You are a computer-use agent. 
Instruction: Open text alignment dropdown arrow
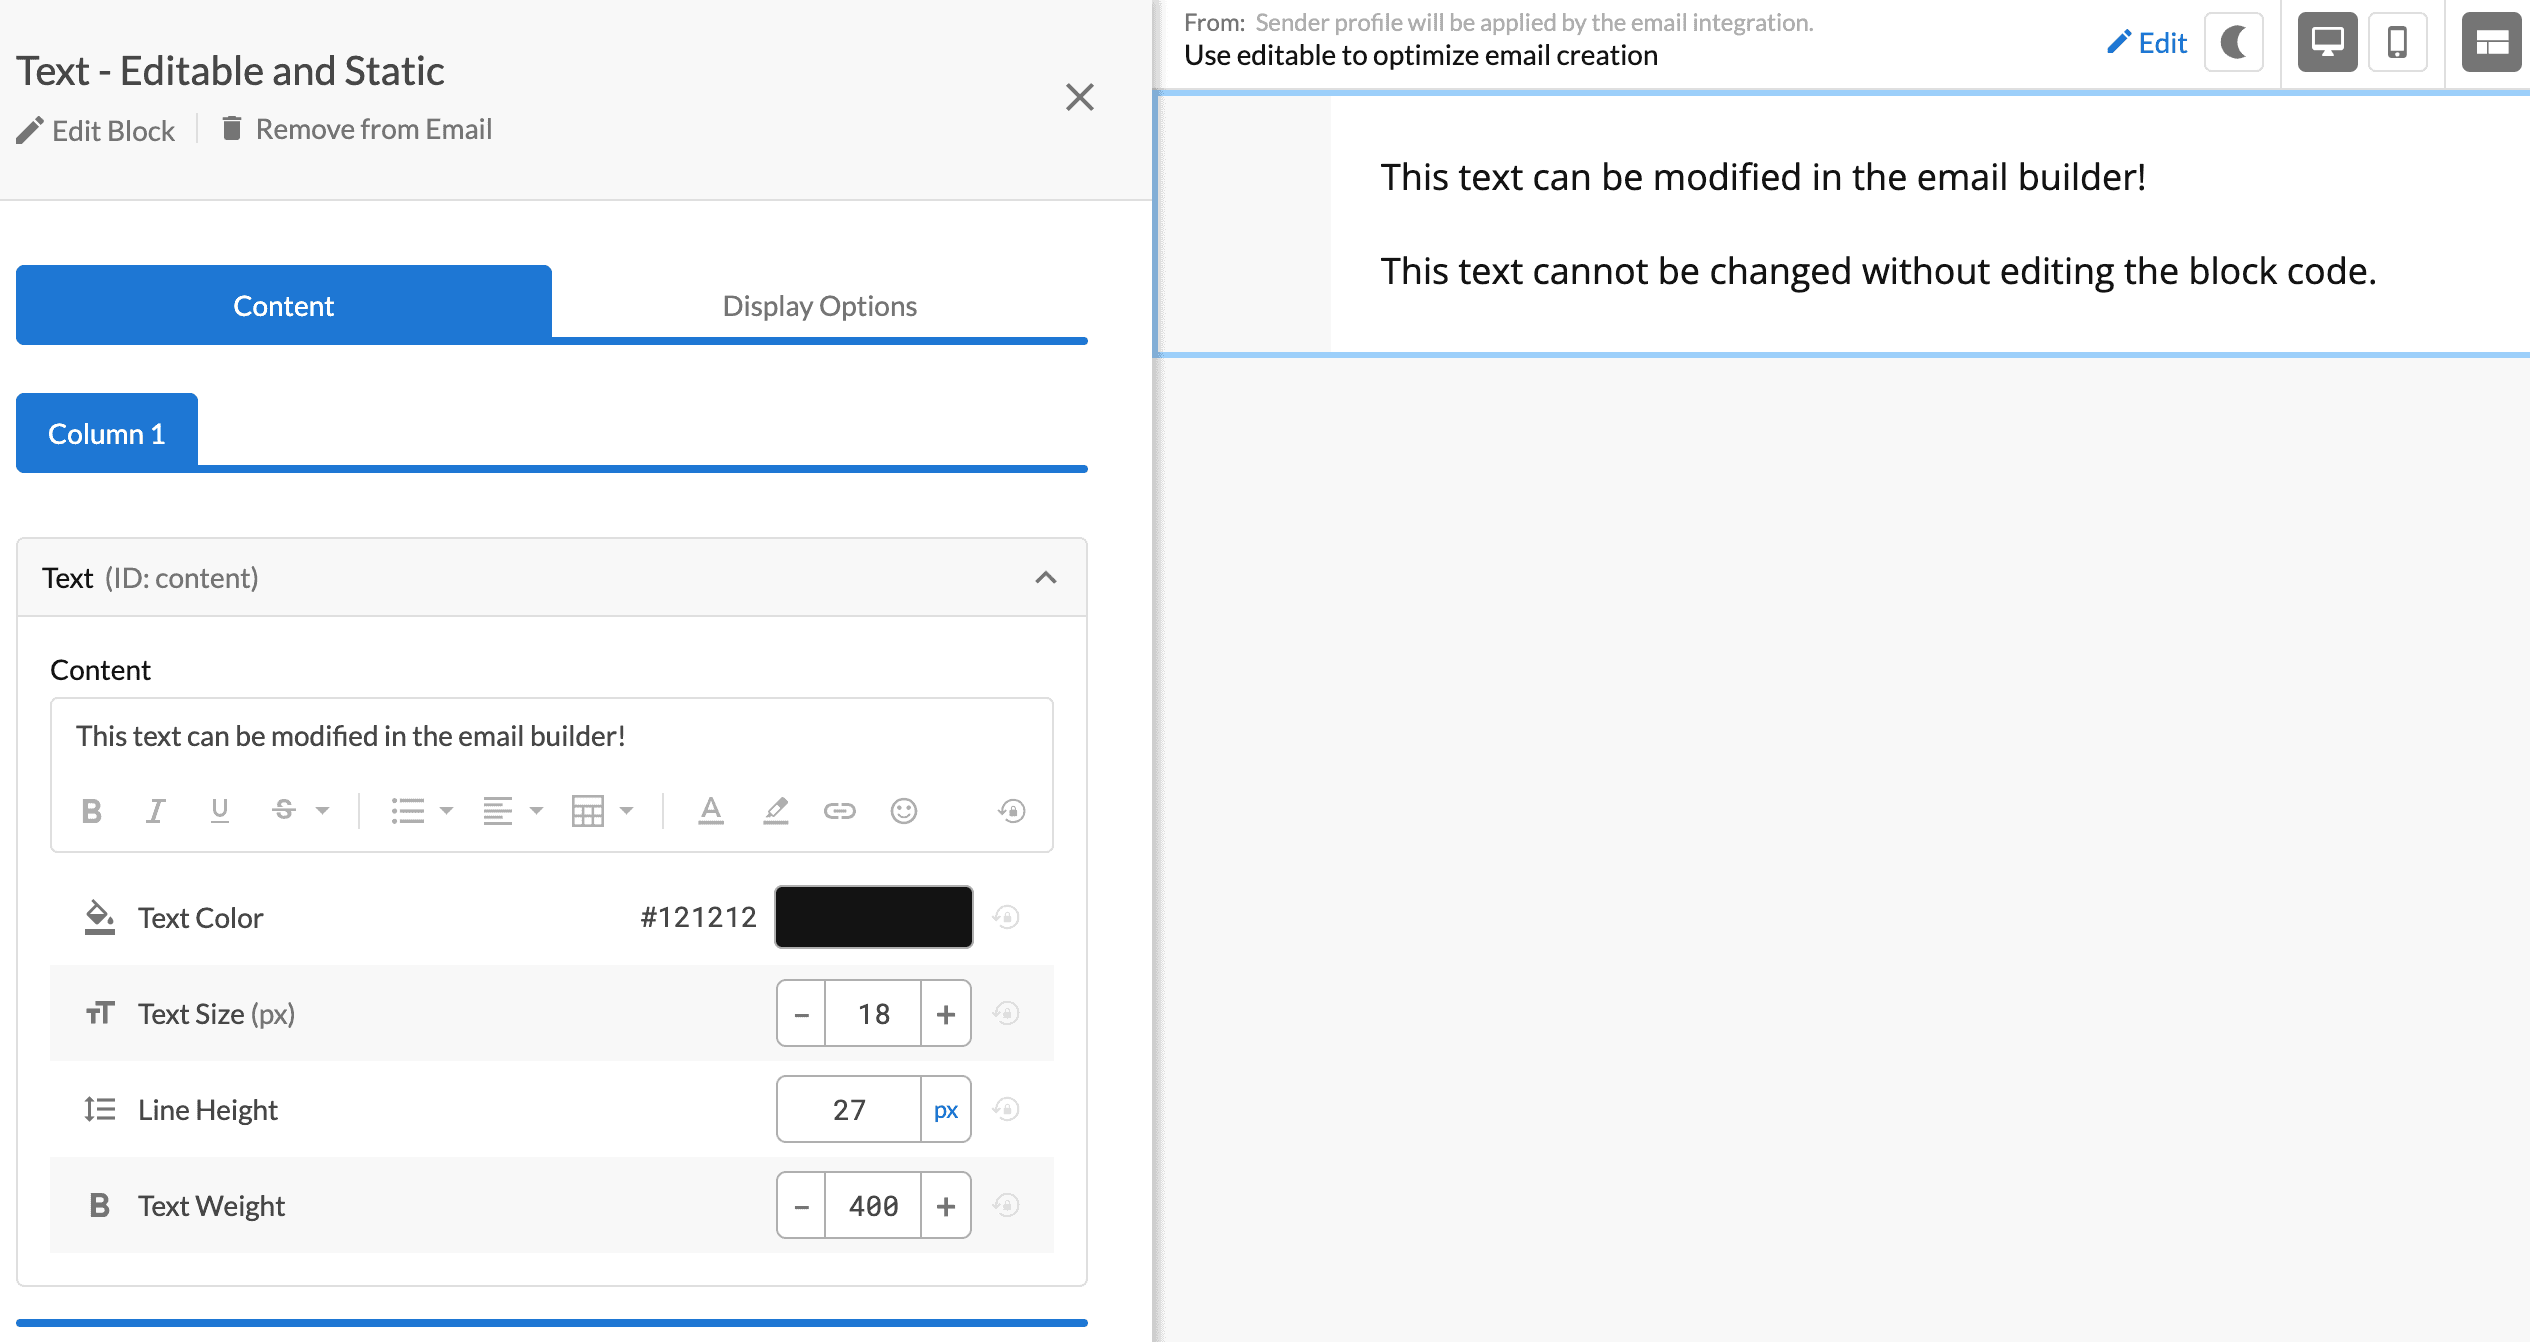[536, 811]
